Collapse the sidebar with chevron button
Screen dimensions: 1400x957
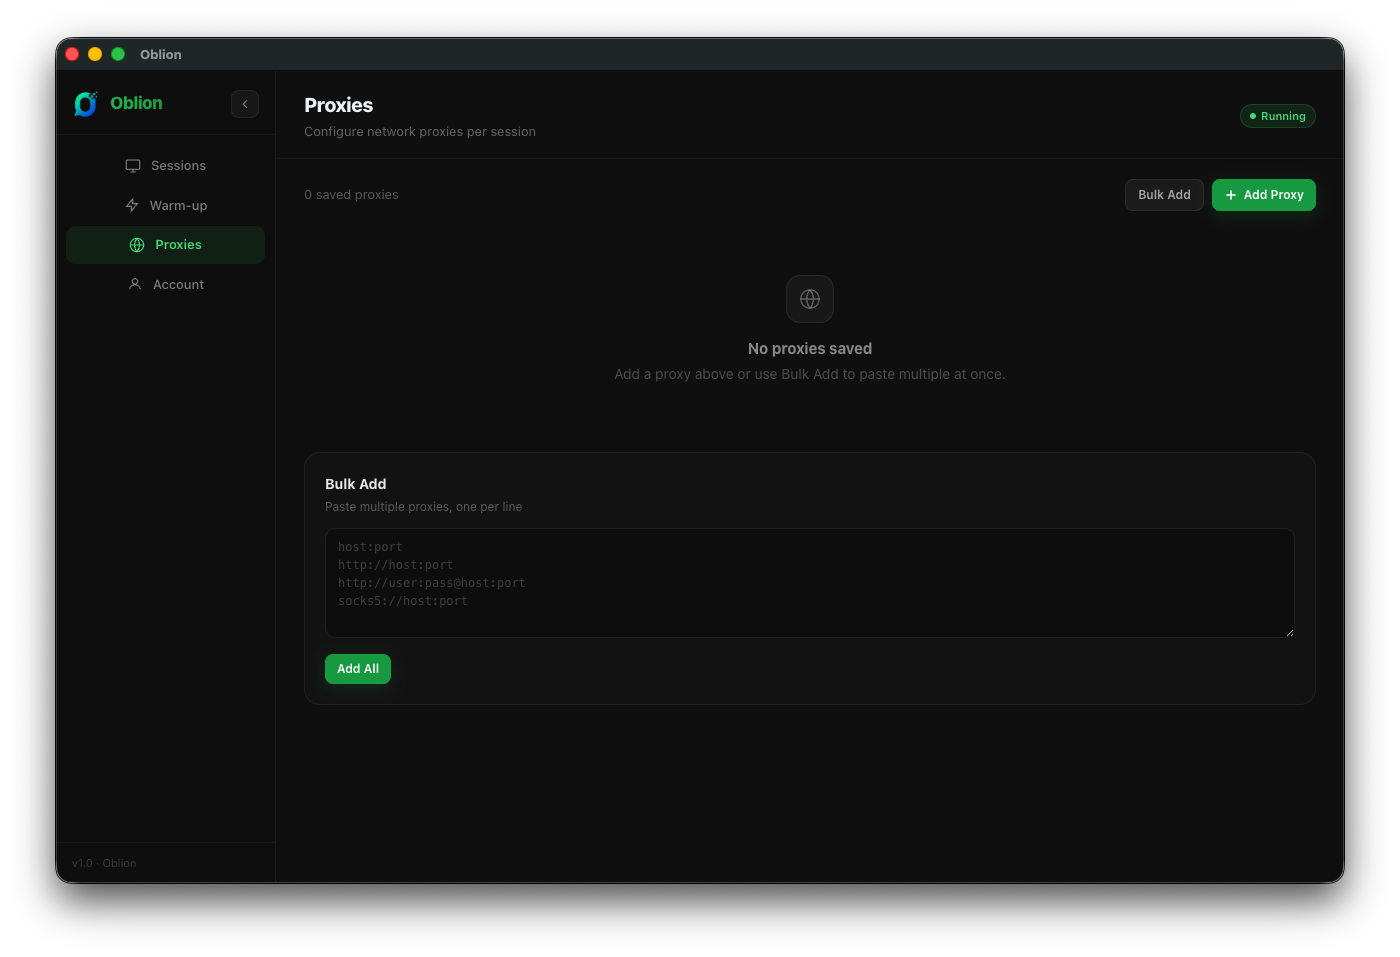pyautogui.click(x=245, y=104)
